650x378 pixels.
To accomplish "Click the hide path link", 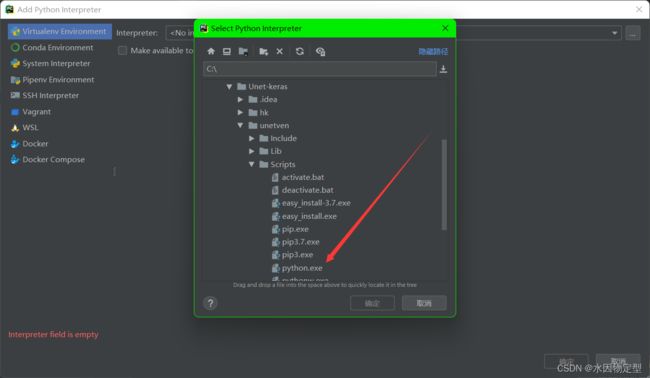I will pyautogui.click(x=433, y=51).
